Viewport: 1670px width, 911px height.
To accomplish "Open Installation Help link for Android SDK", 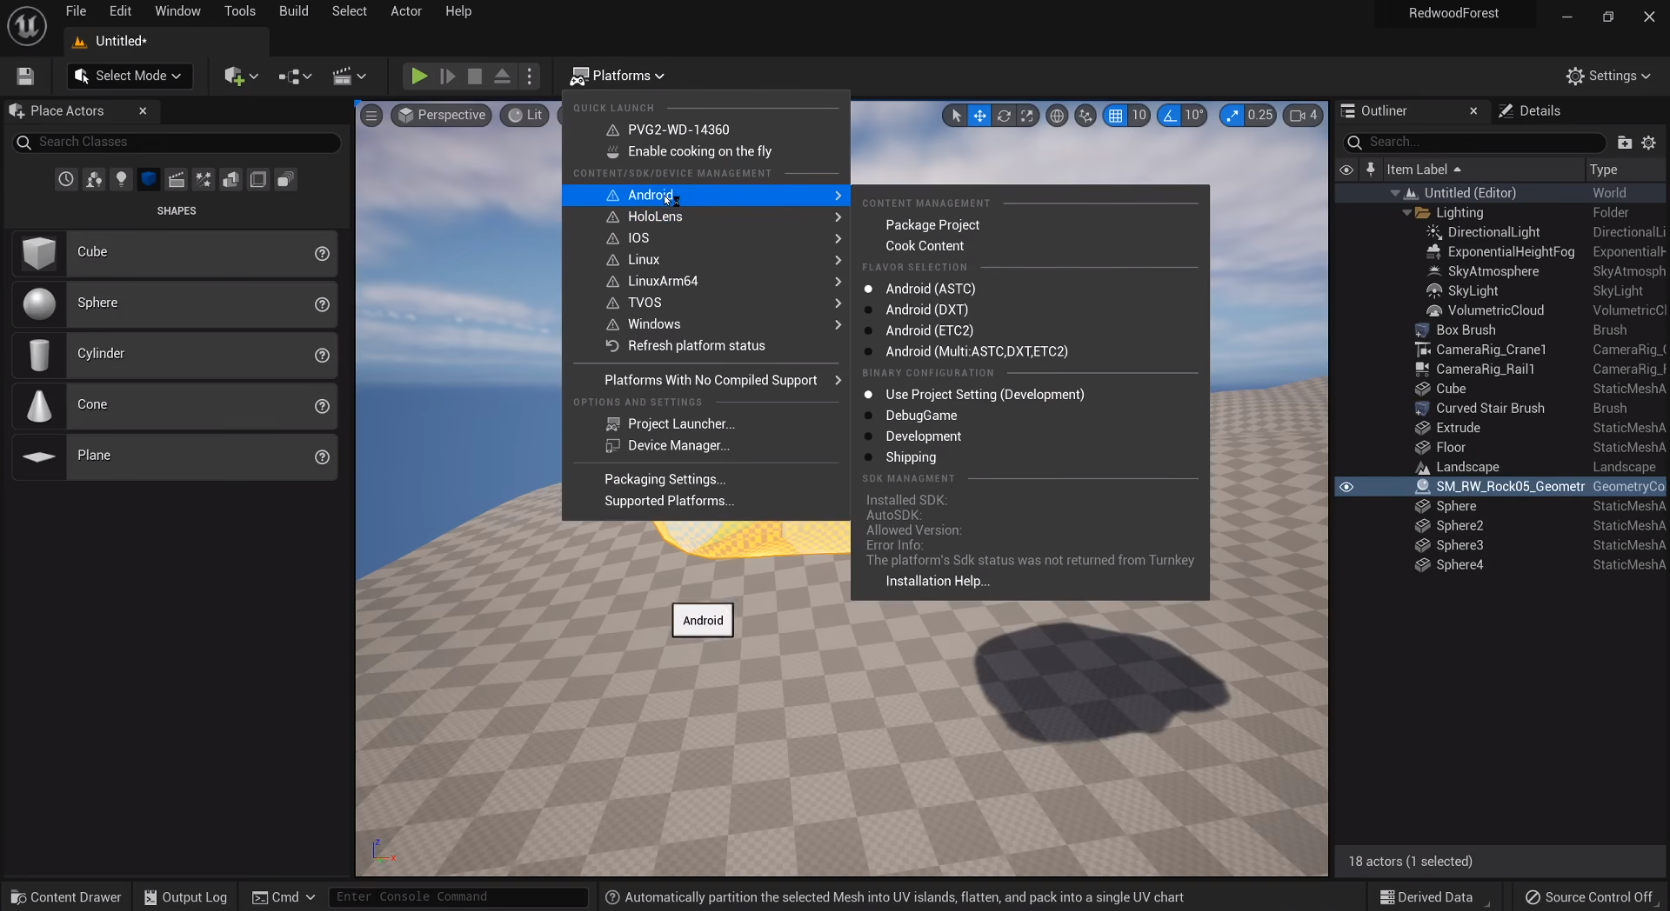I will point(937,582).
